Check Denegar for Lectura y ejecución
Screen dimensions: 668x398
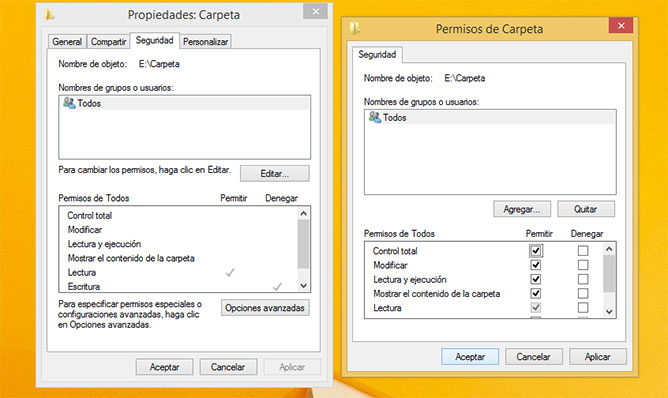(583, 279)
